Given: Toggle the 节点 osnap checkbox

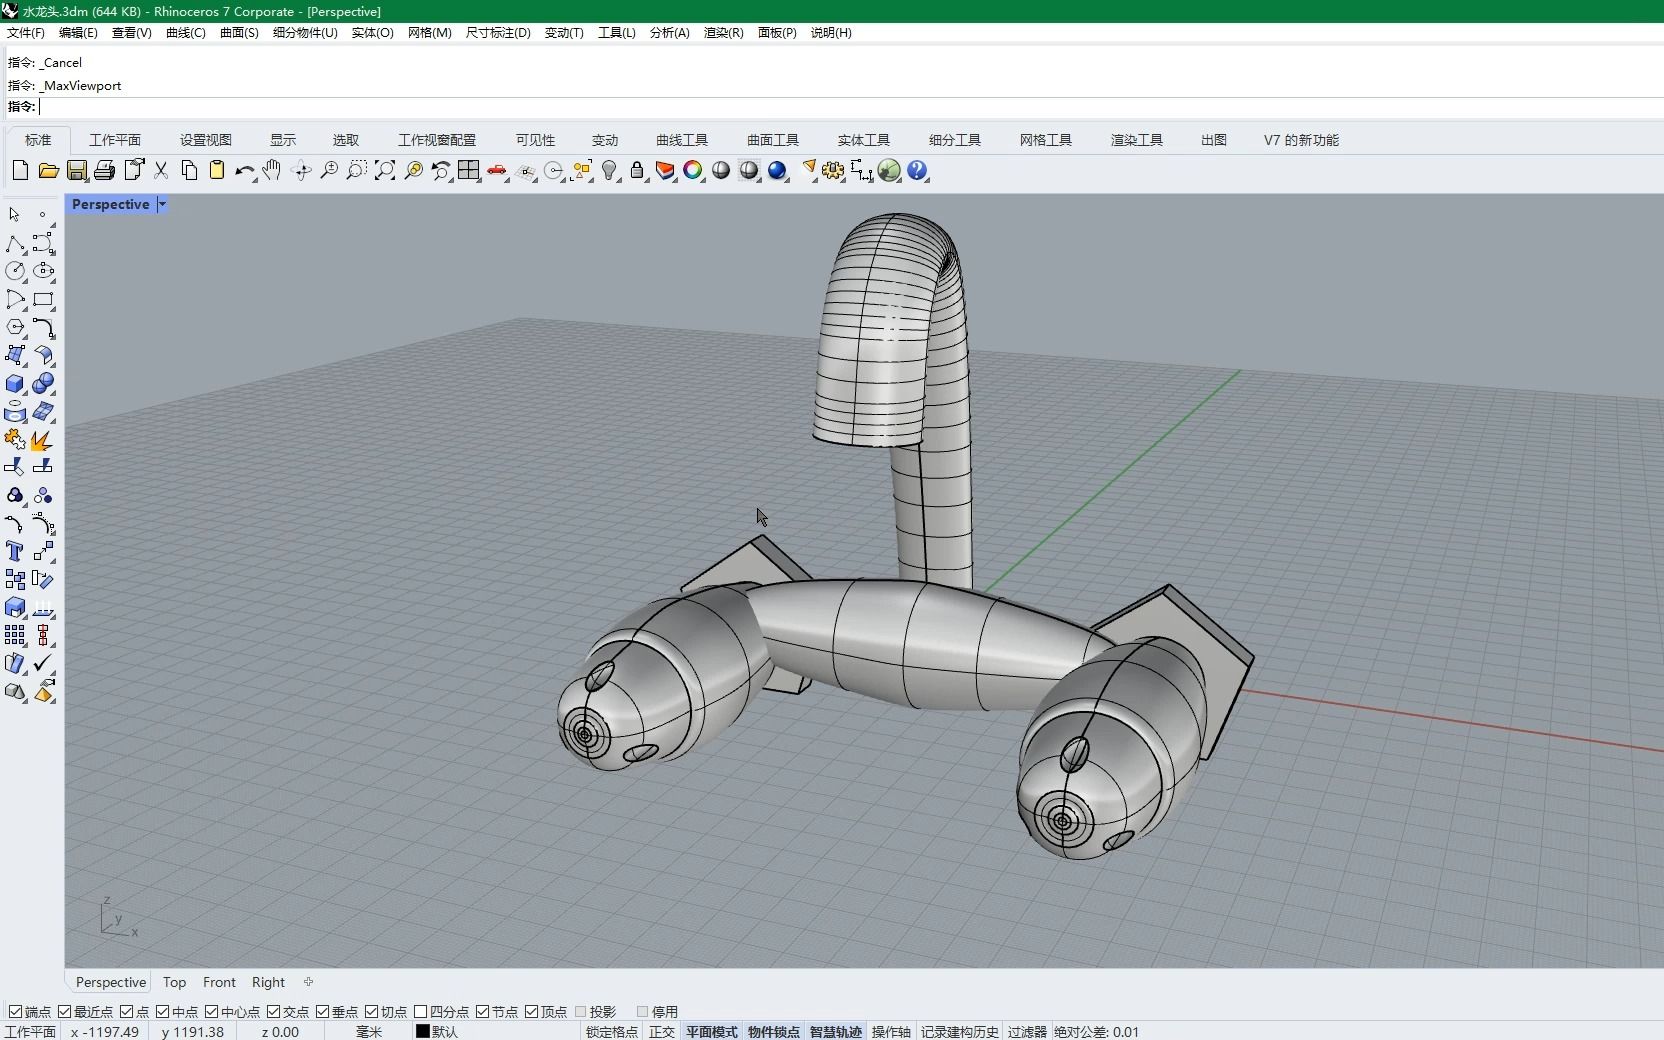Looking at the screenshot, I should point(482,1012).
